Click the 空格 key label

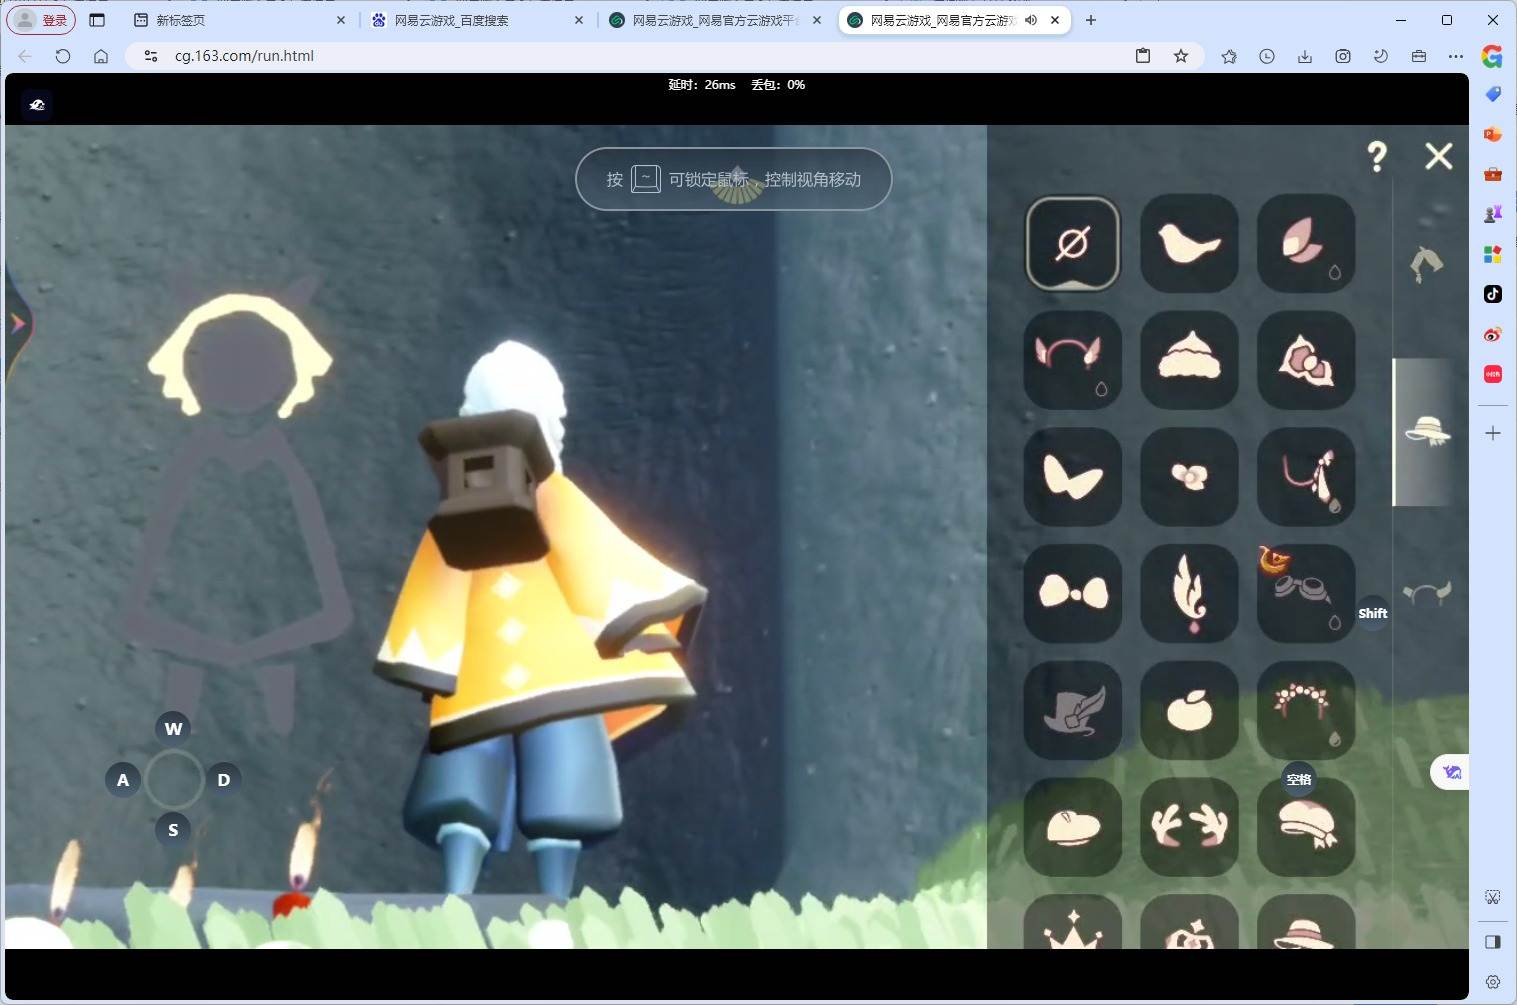click(x=1299, y=779)
